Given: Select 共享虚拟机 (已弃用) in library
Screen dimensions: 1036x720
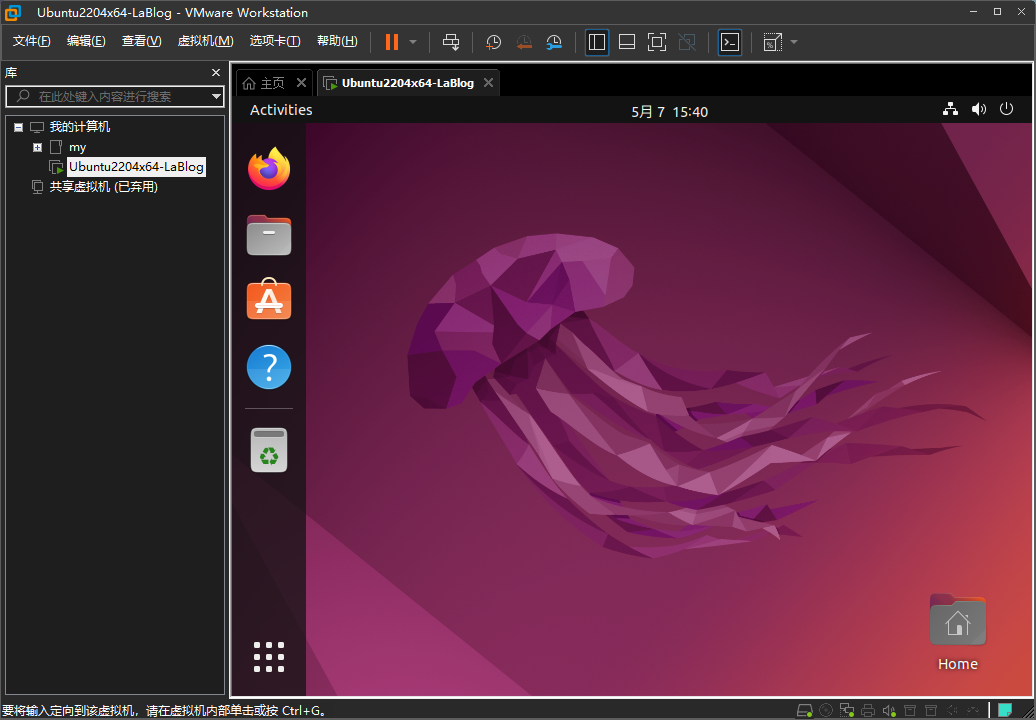Looking at the screenshot, I should coord(104,187).
